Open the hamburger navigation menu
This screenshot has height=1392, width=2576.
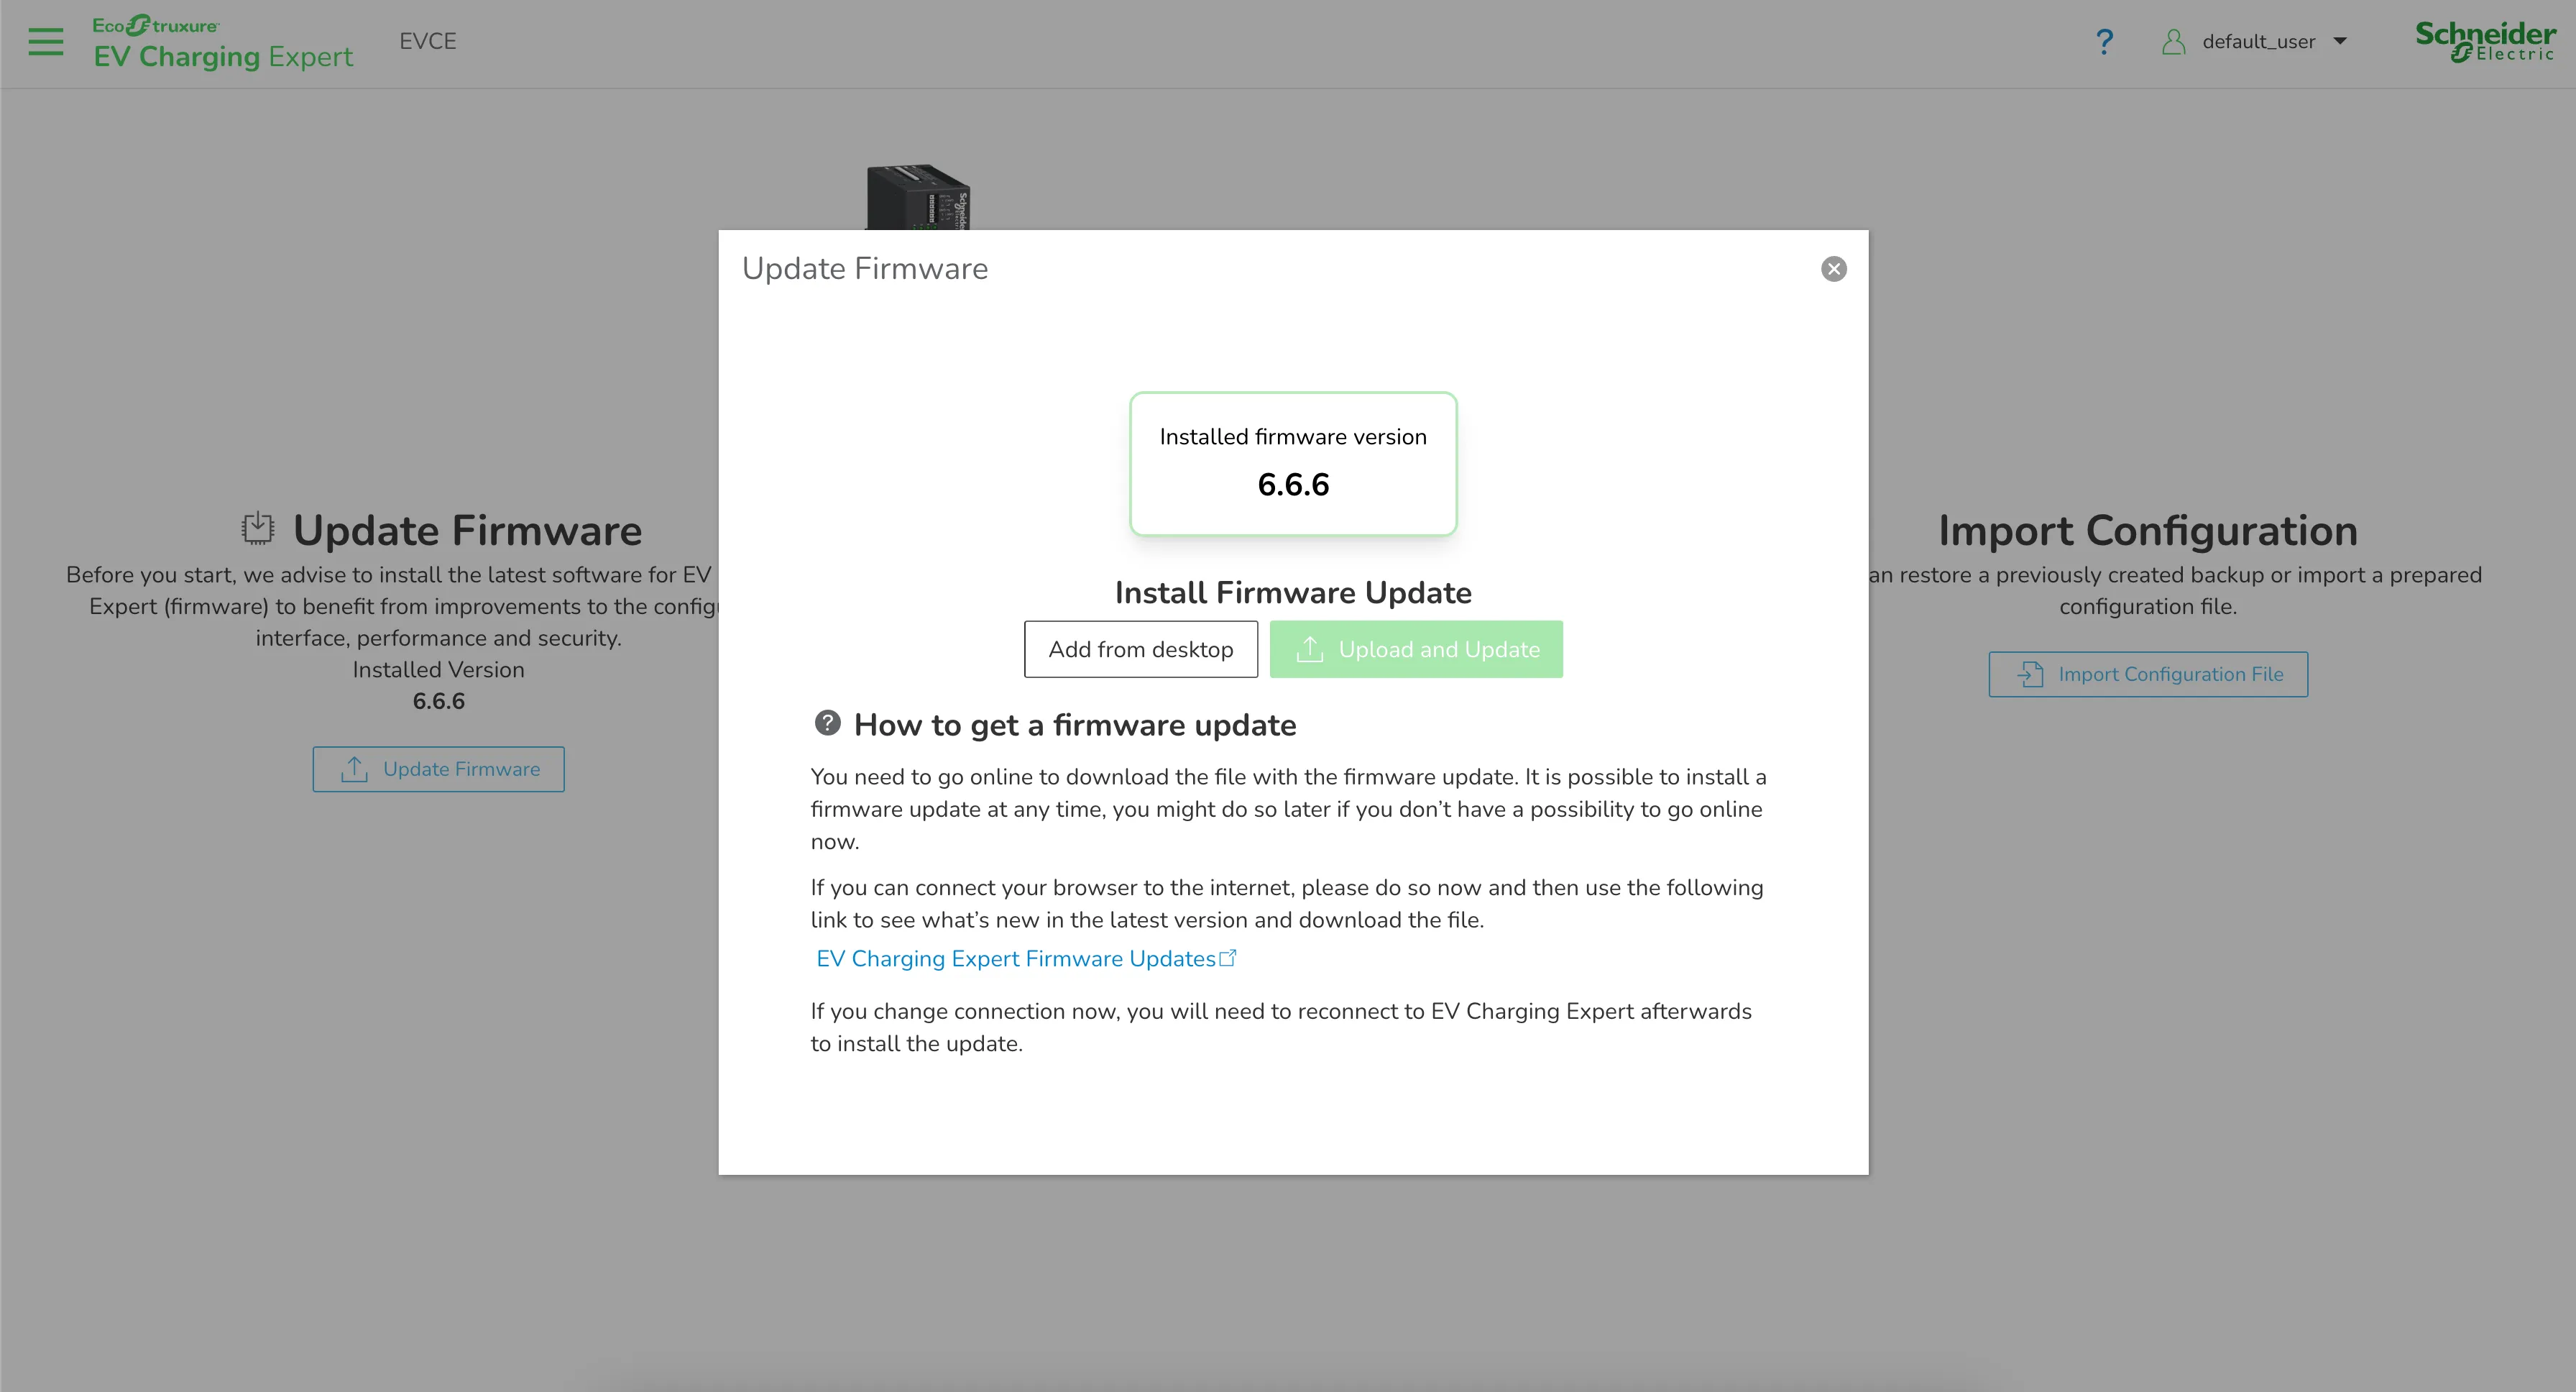[45, 42]
